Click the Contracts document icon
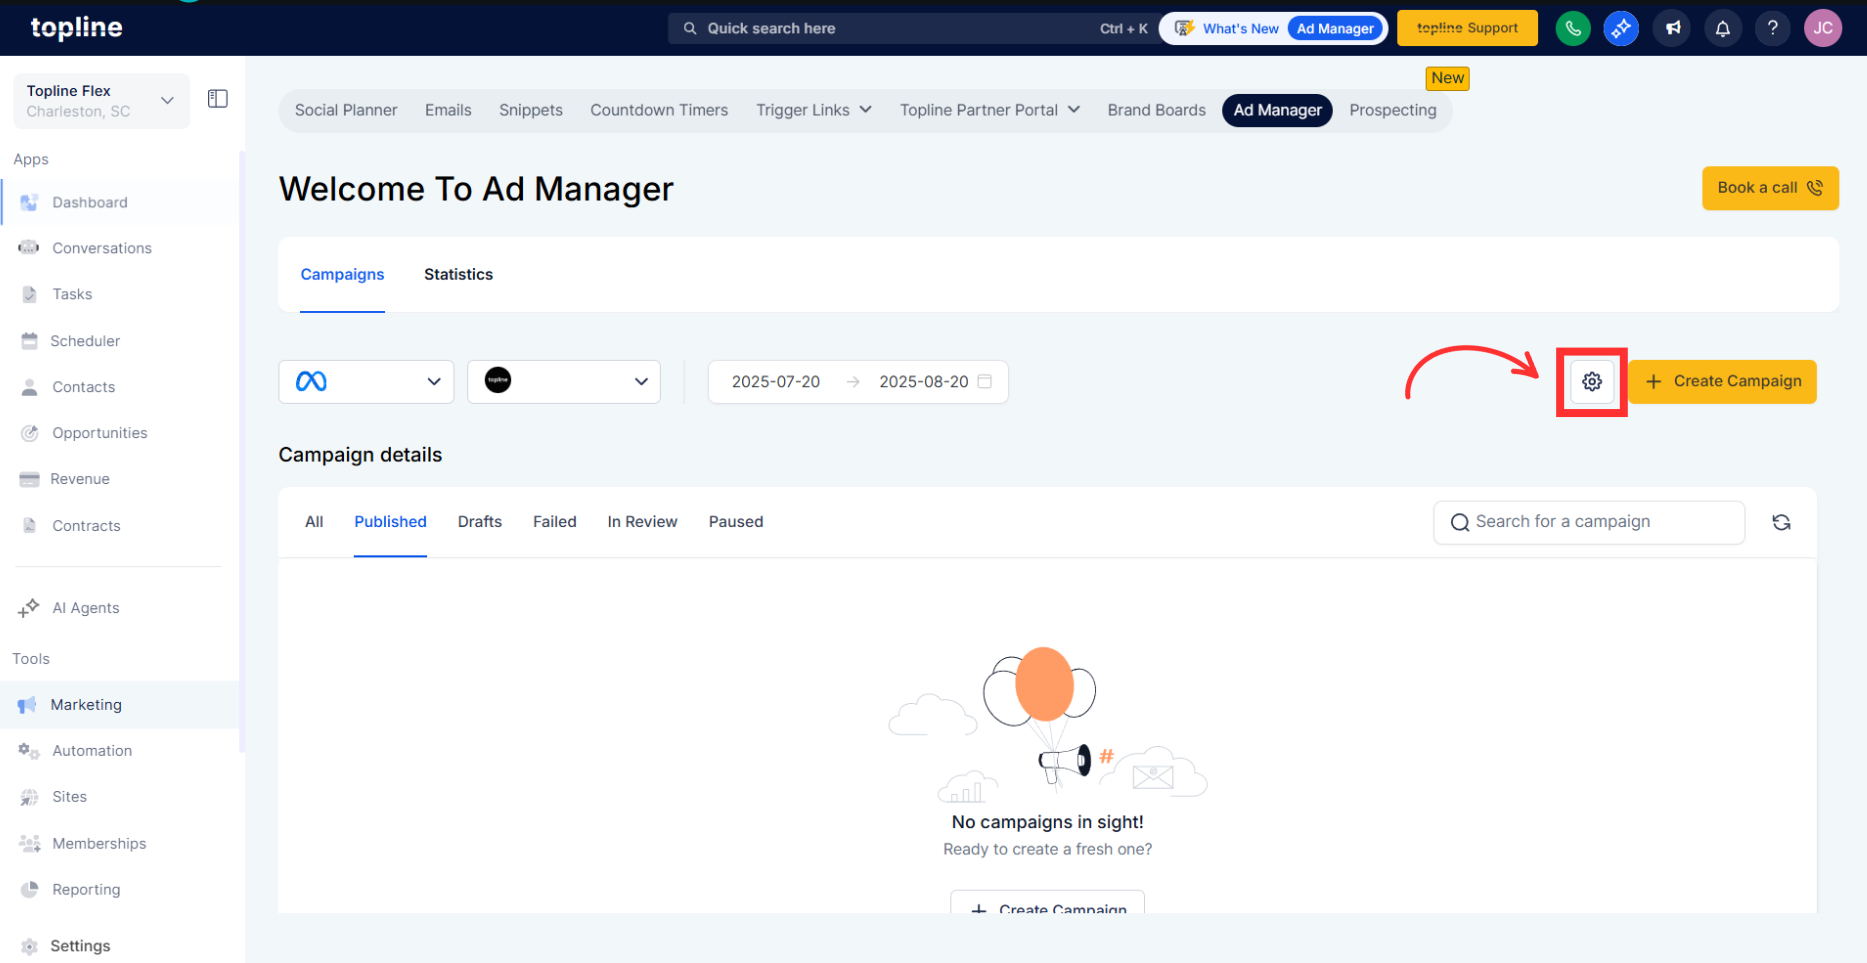The height and width of the screenshot is (963, 1867). tap(29, 526)
